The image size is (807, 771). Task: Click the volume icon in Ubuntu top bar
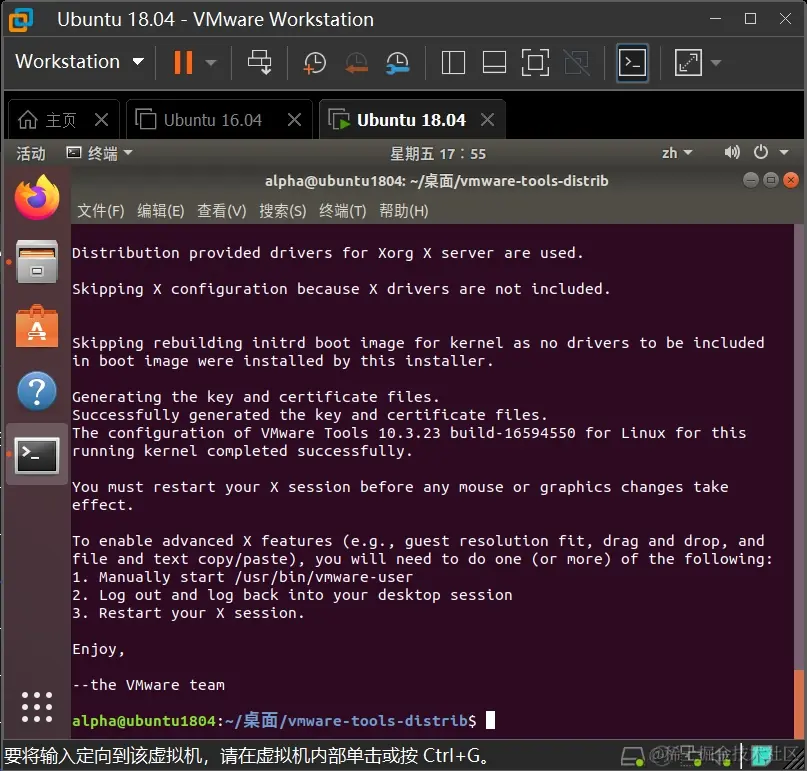(731, 152)
